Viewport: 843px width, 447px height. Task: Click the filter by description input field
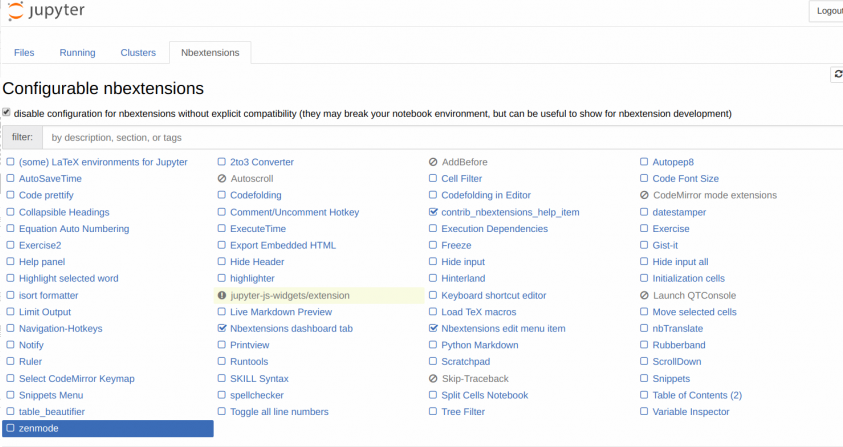(442, 138)
